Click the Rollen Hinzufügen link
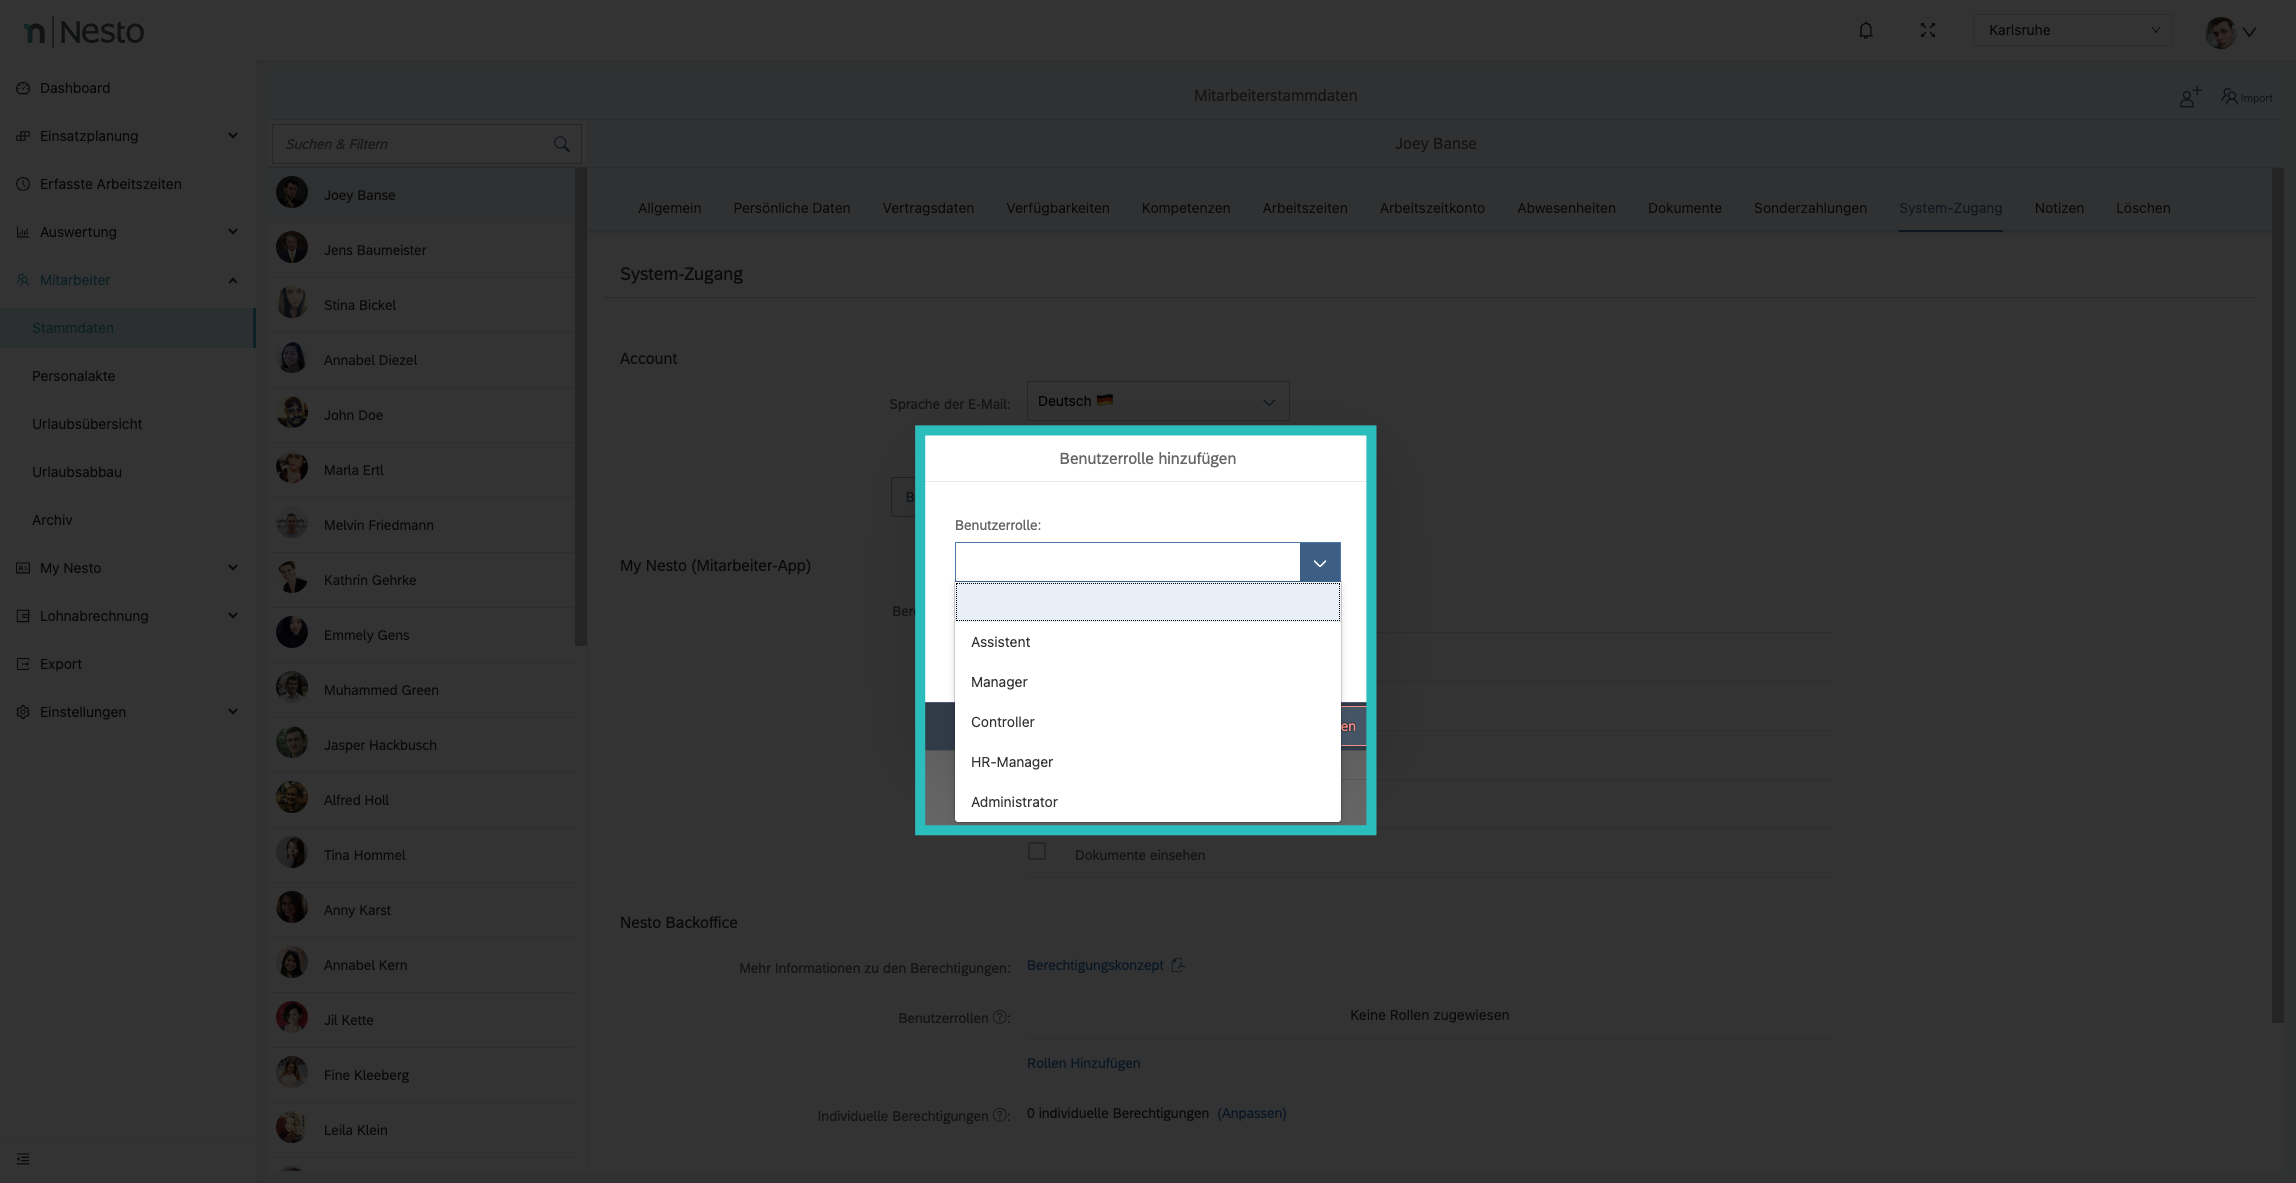The height and width of the screenshot is (1183, 2296). [x=1083, y=1063]
